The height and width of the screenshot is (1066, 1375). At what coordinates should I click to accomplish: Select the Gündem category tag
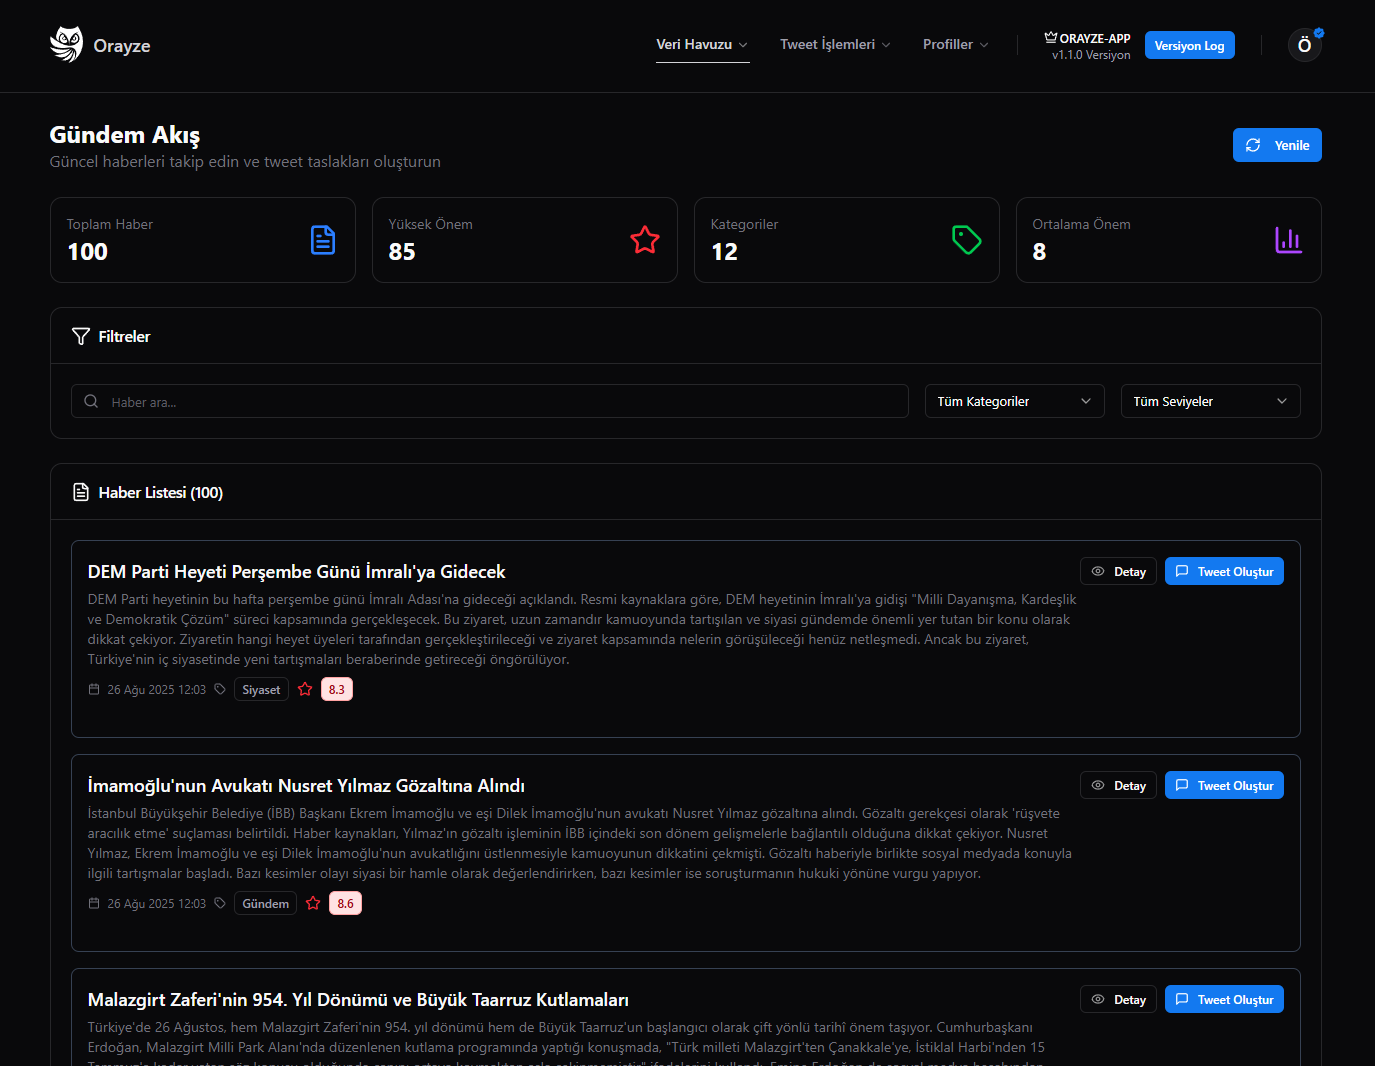[x=265, y=903]
